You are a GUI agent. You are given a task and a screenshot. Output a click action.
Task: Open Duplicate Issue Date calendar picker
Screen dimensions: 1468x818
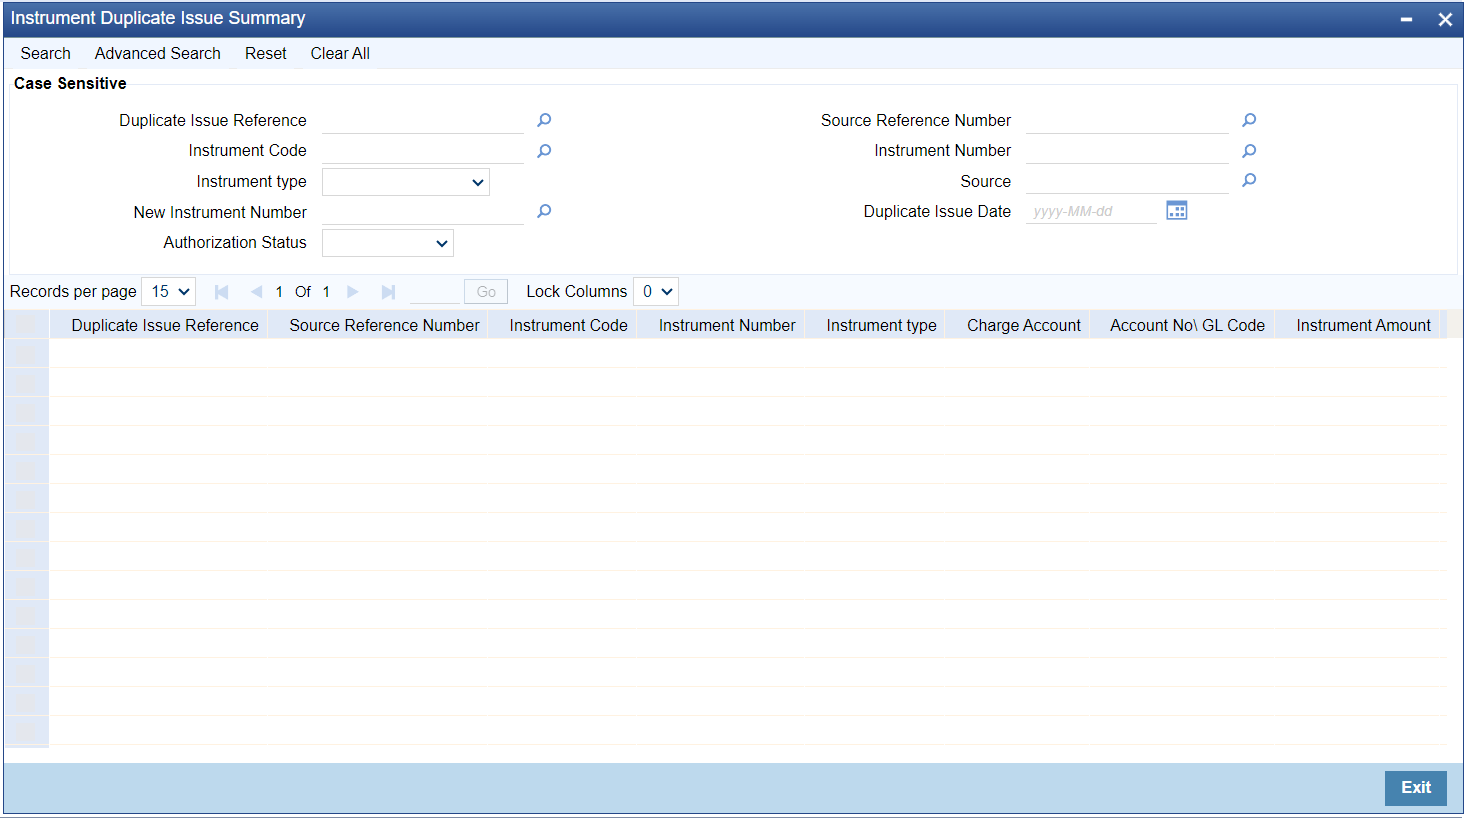(1177, 210)
